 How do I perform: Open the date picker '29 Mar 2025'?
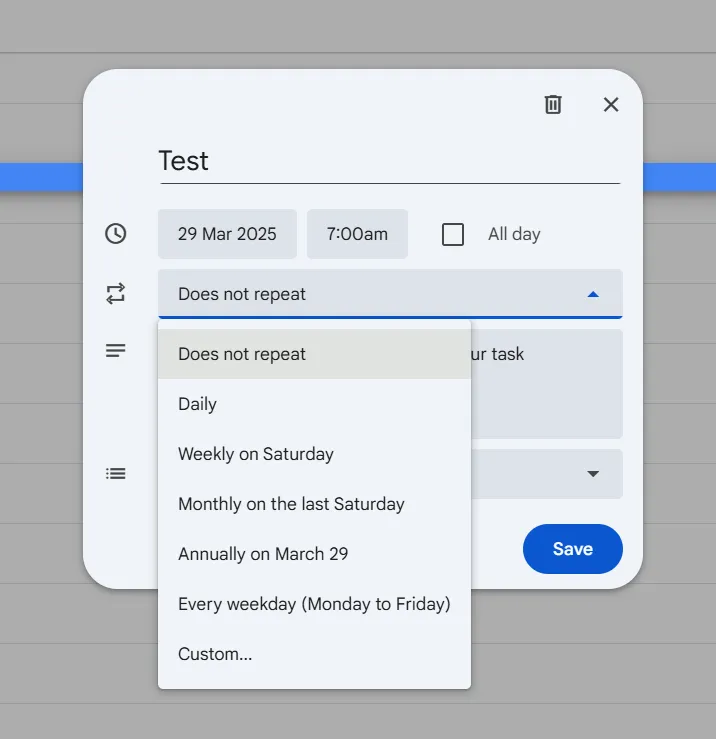click(227, 234)
